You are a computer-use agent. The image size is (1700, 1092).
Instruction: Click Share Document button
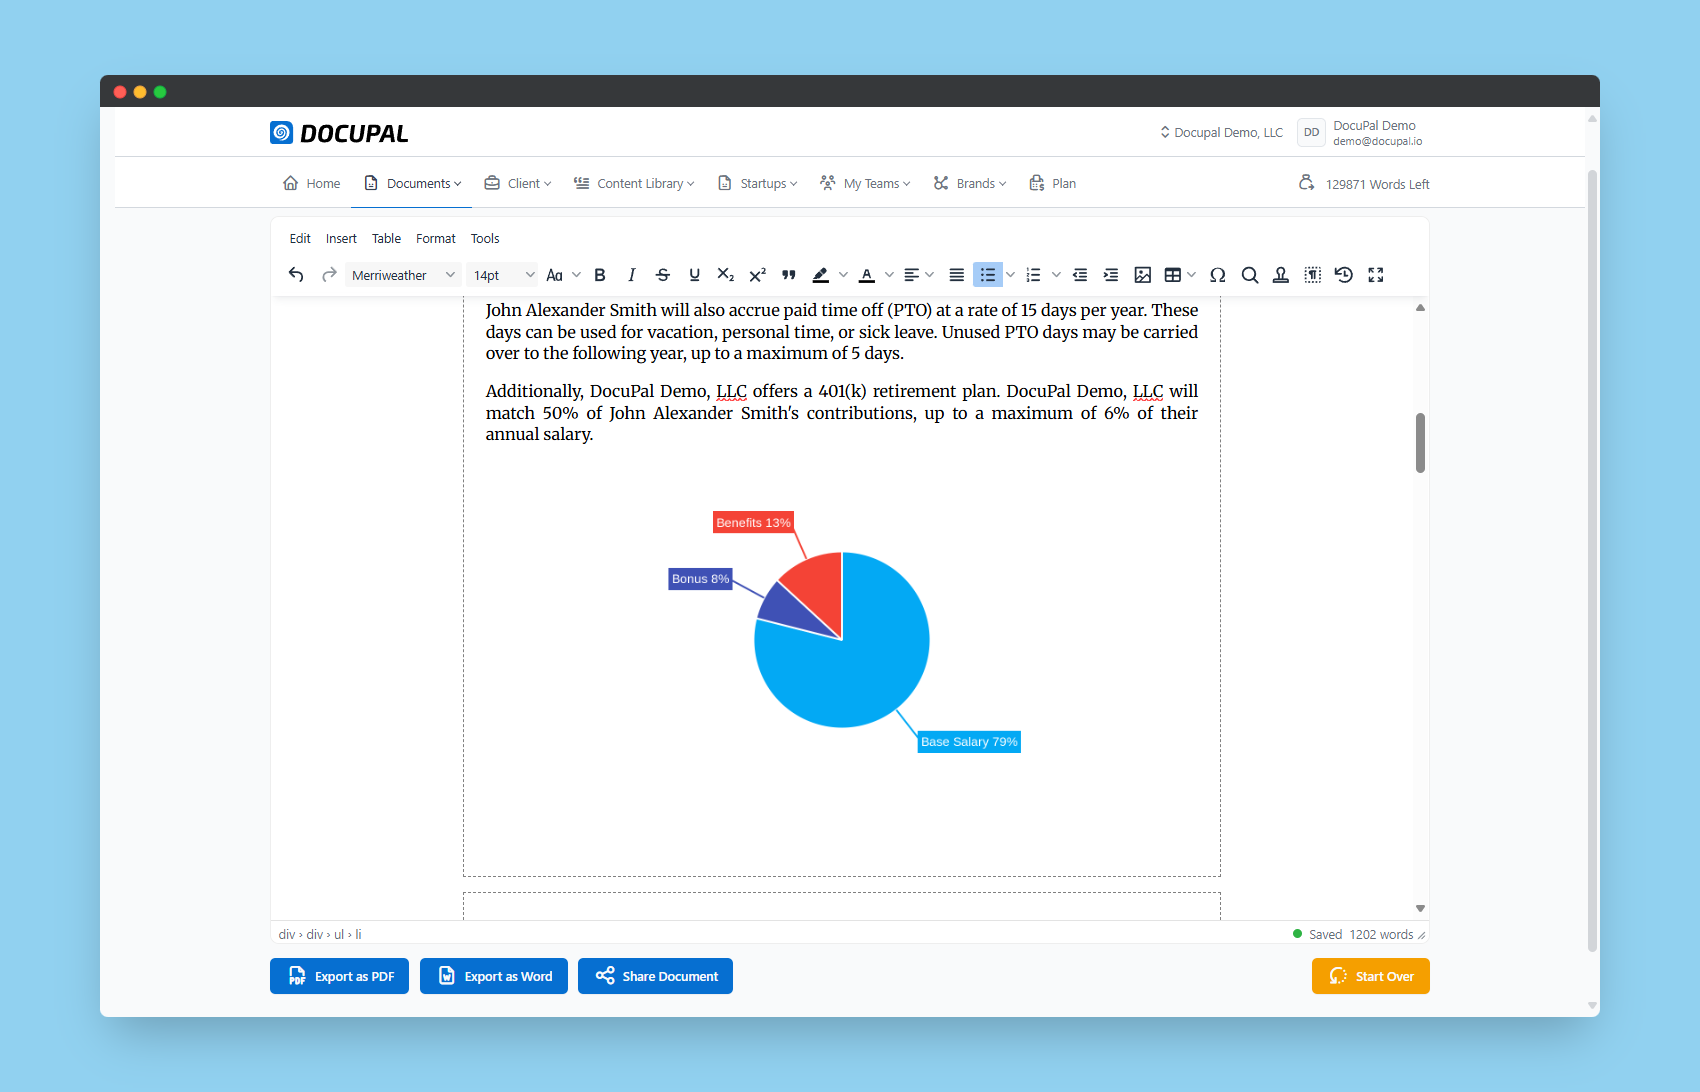(x=655, y=976)
